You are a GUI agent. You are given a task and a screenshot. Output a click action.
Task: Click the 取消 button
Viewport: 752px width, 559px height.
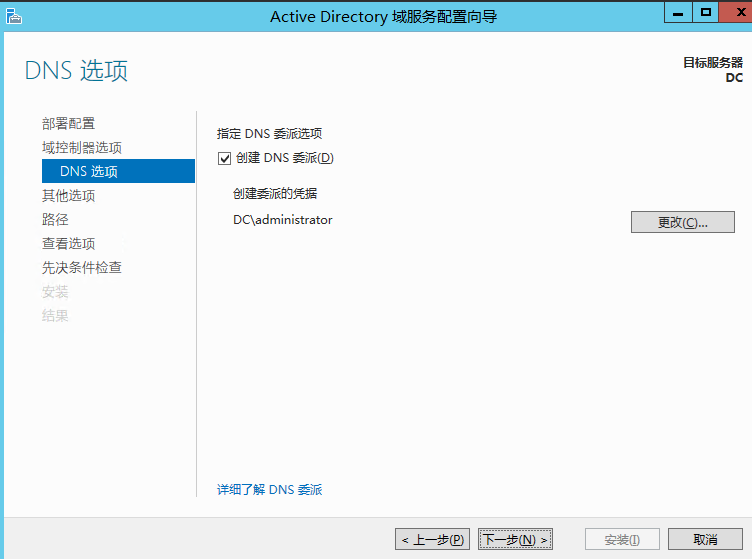click(705, 539)
